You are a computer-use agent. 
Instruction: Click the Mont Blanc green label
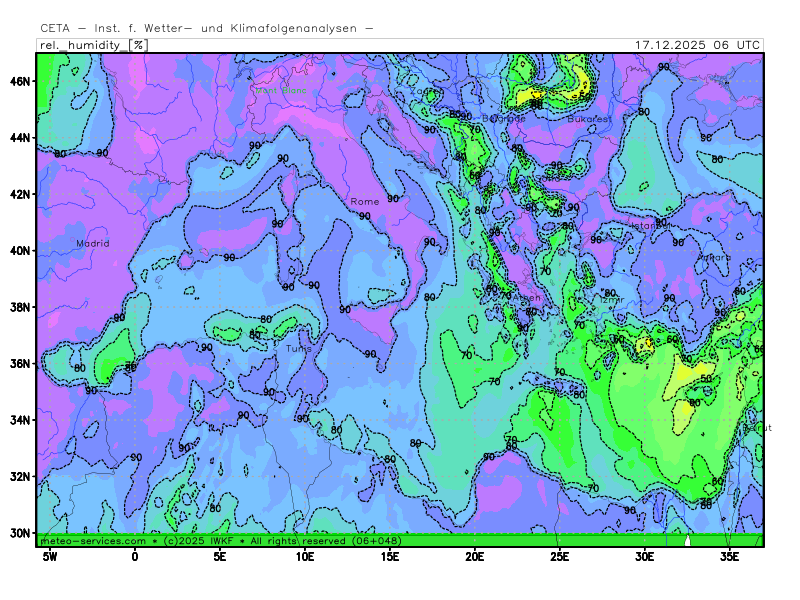coord(280,91)
